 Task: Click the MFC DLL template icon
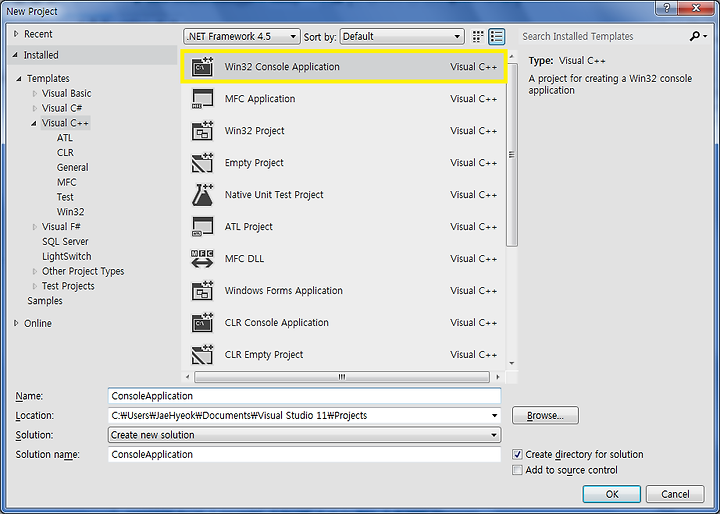coord(202,259)
